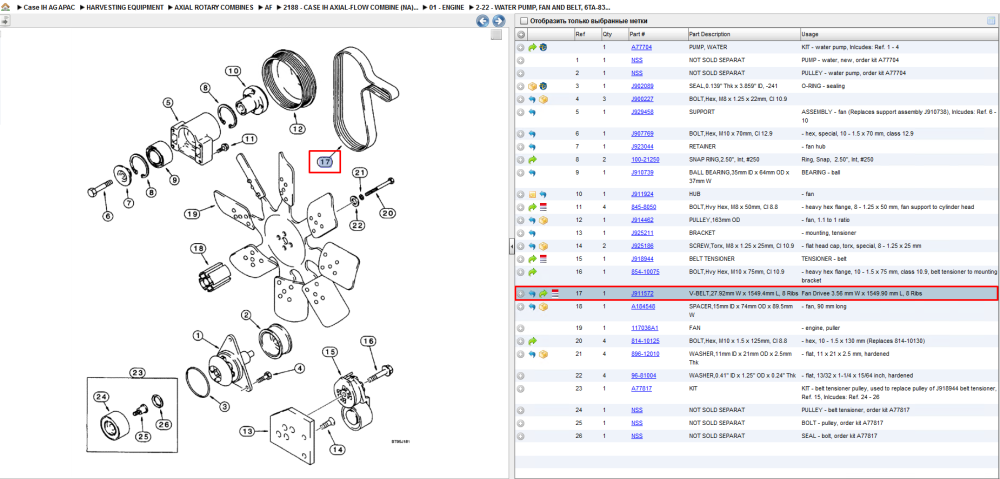Click the globe icon on the A77704 row
Image resolution: width=1000 pixels, height=479 pixels.
543,47
